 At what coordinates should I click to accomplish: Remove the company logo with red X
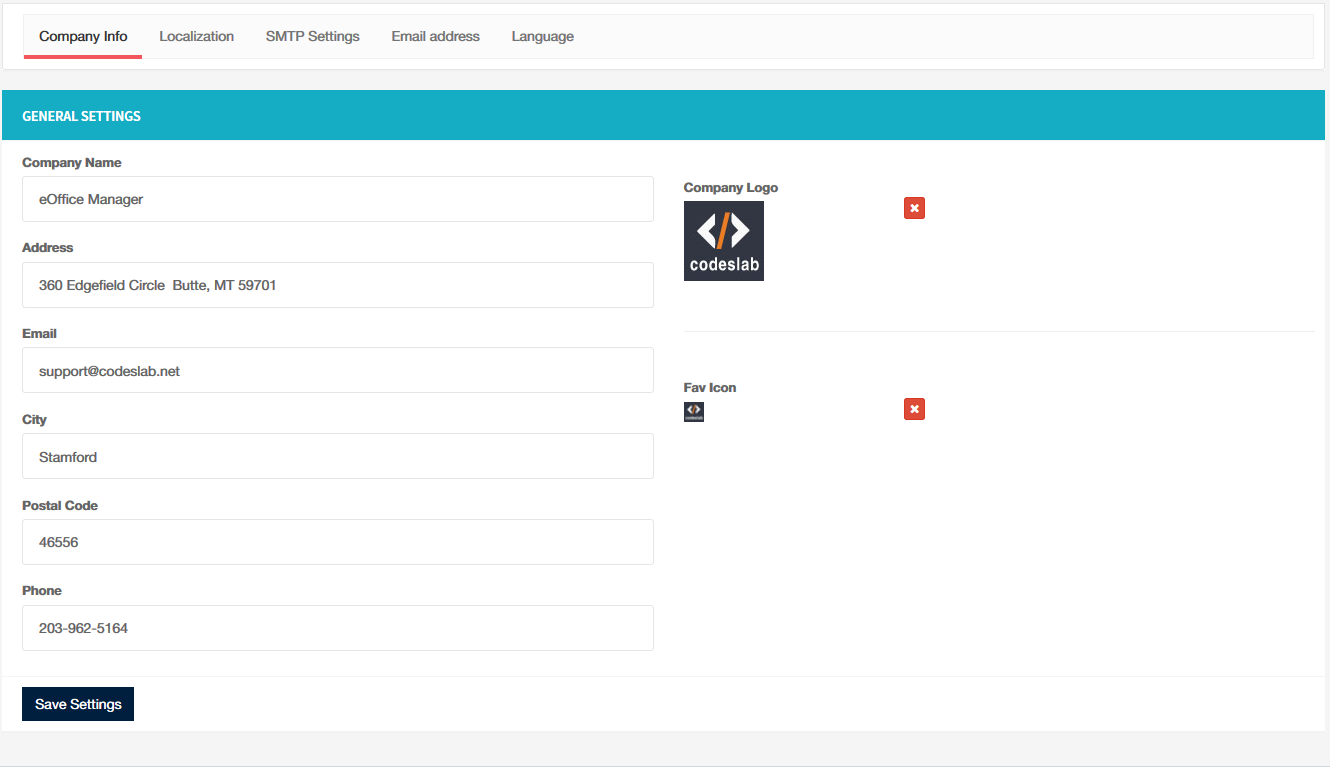click(x=914, y=208)
